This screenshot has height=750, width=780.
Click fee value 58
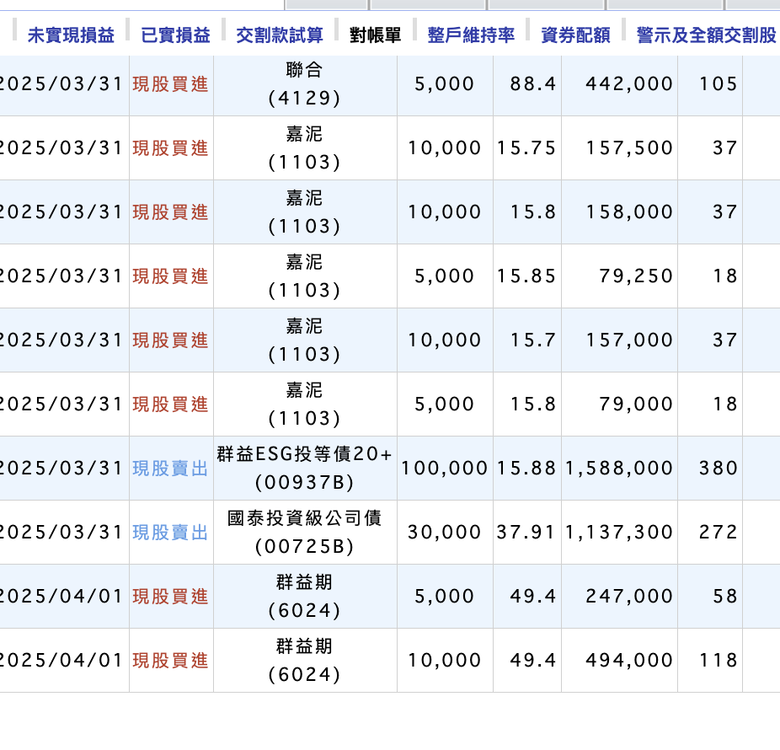(x=725, y=597)
